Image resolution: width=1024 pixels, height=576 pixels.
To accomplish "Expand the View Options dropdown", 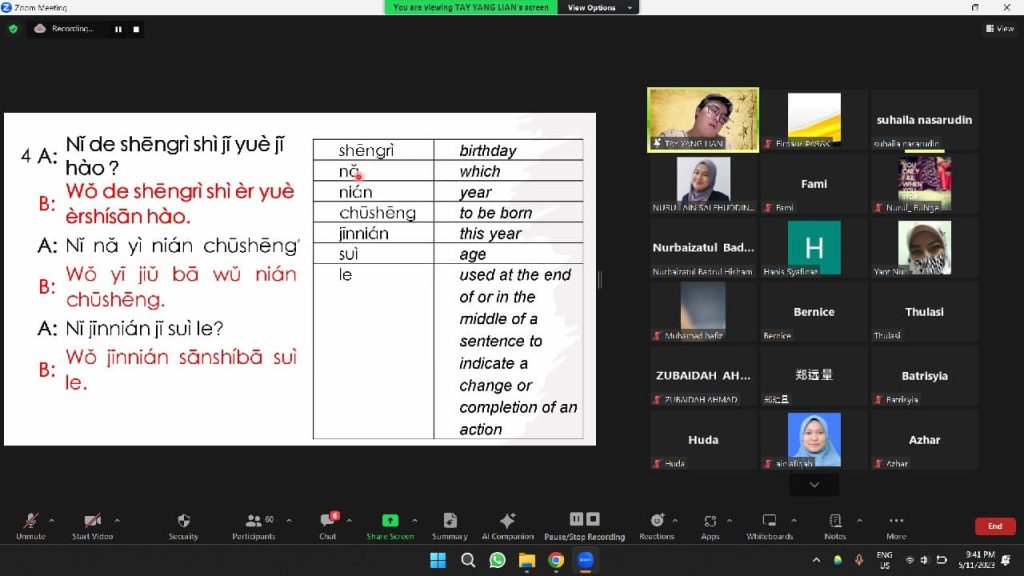I will coord(600,7).
